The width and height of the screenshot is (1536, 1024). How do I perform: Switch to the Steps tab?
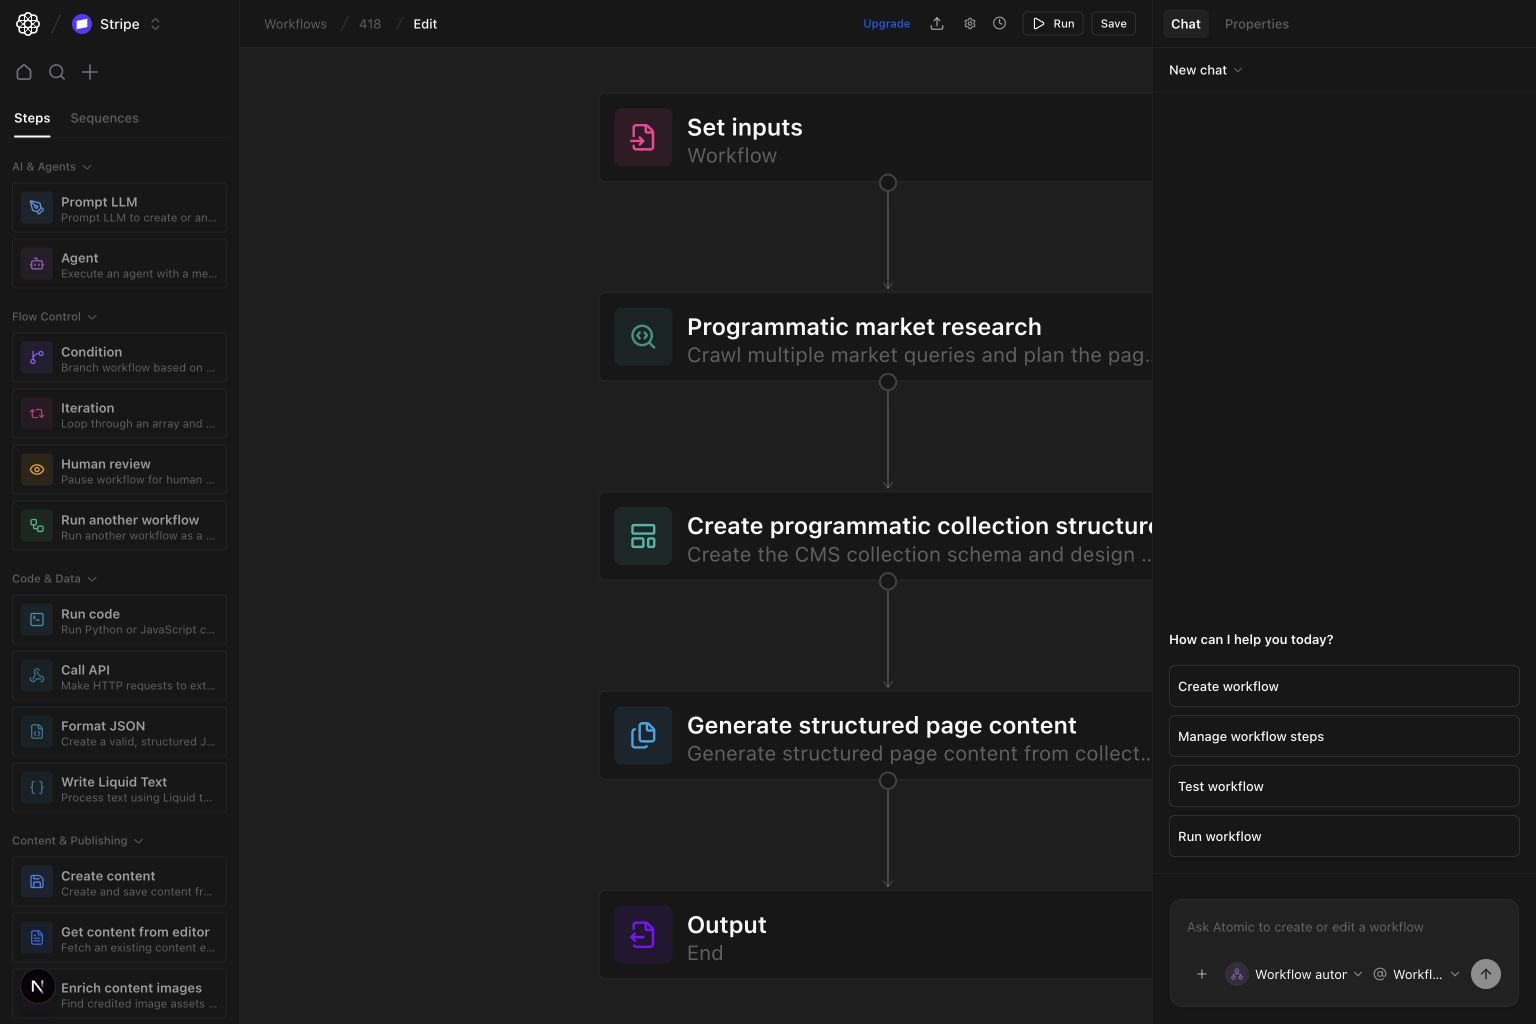(x=32, y=118)
